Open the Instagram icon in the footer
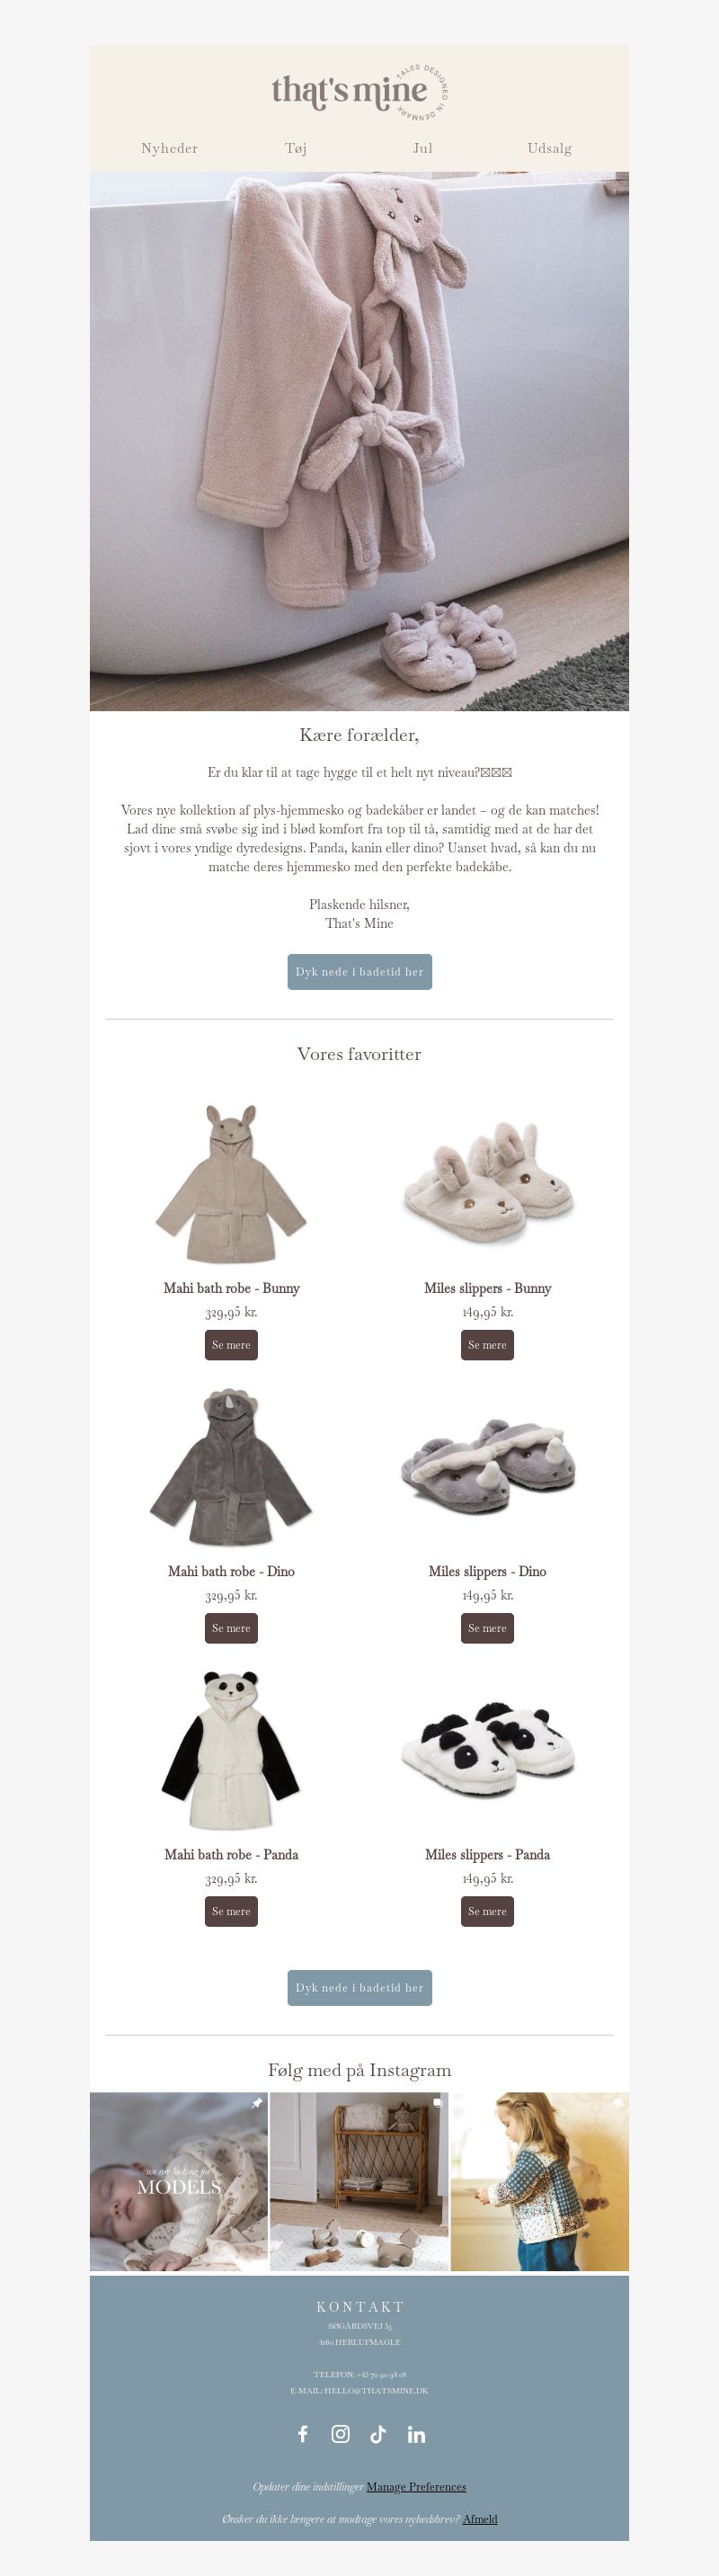Screen dimensions: 719x2576 tap(341, 2434)
